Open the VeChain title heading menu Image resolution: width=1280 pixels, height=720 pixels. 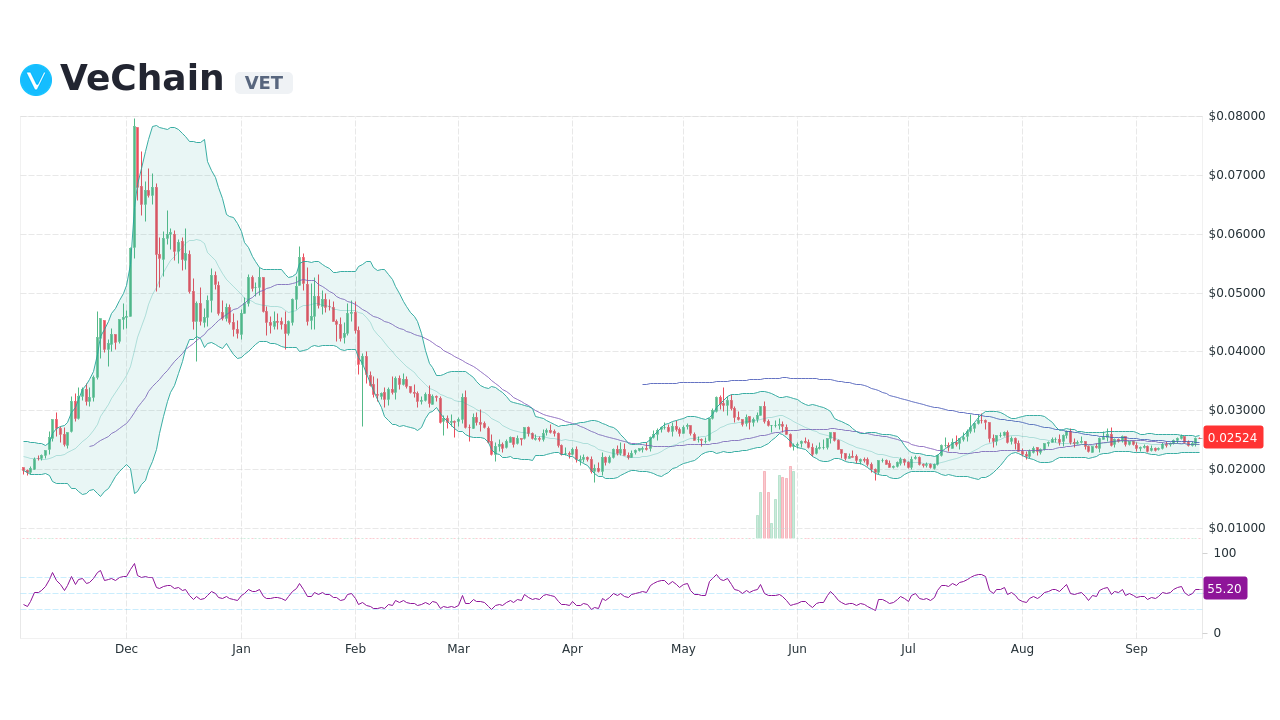[142, 77]
